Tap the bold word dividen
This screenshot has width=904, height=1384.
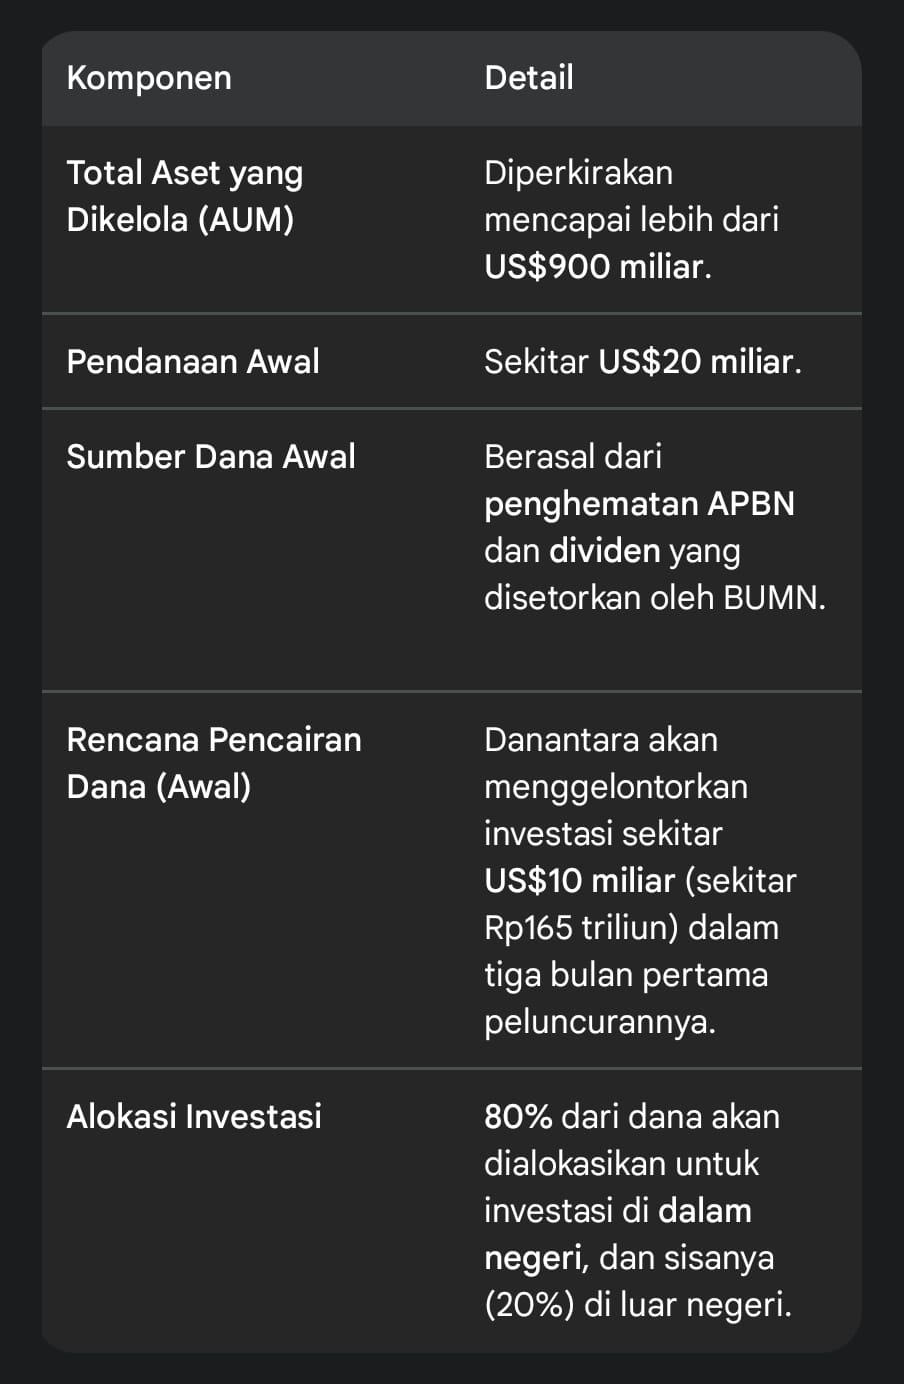pos(605,550)
